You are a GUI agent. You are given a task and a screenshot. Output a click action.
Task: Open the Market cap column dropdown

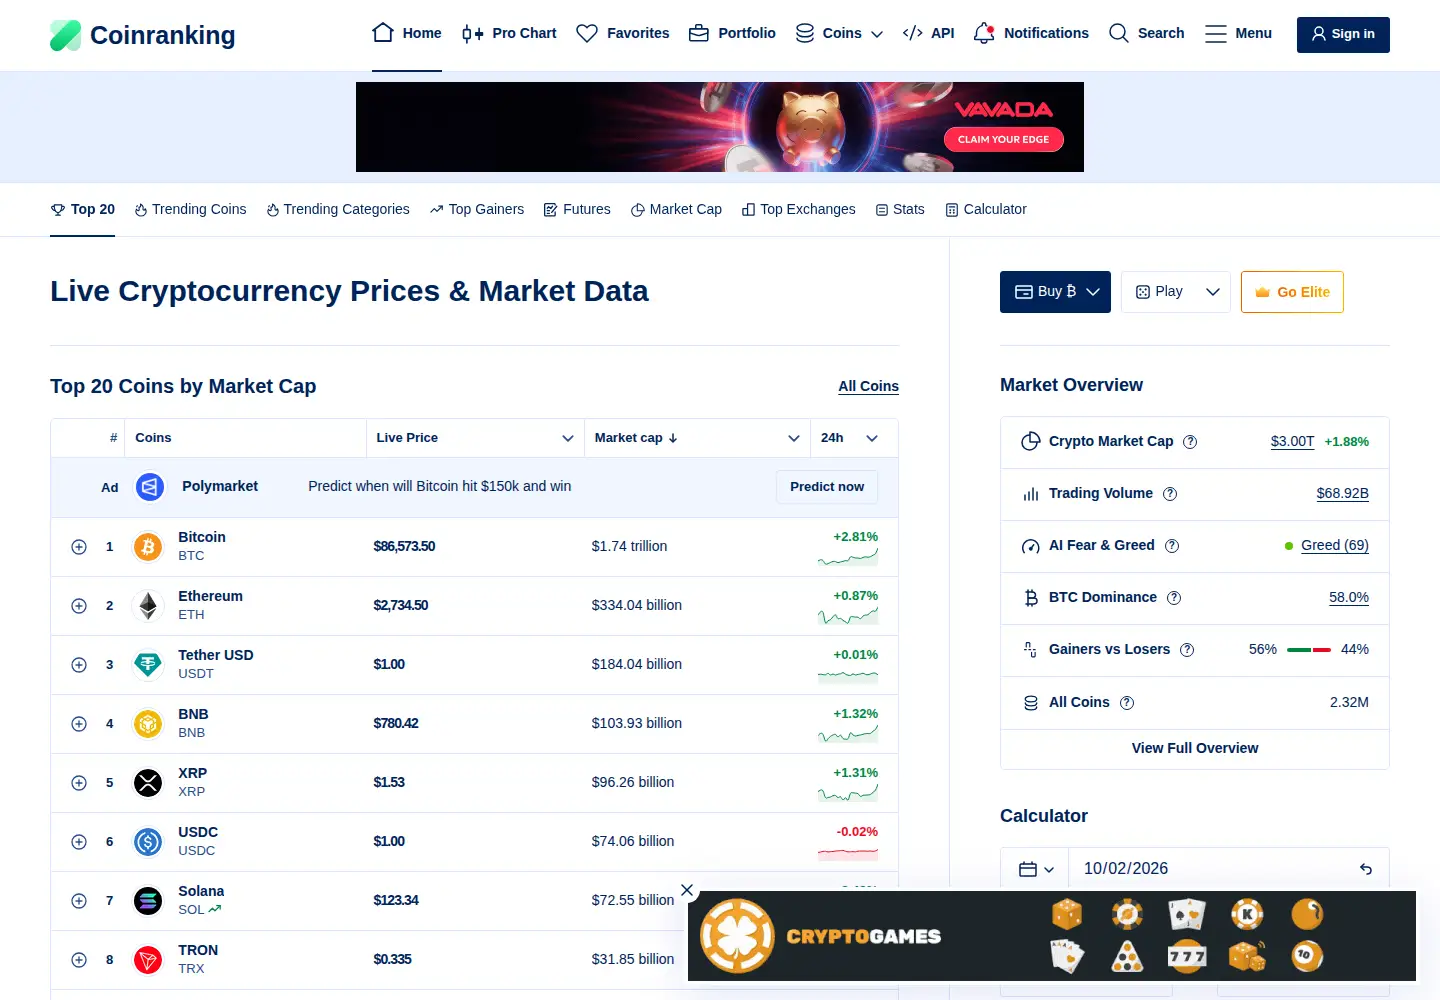pyautogui.click(x=794, y=438)
